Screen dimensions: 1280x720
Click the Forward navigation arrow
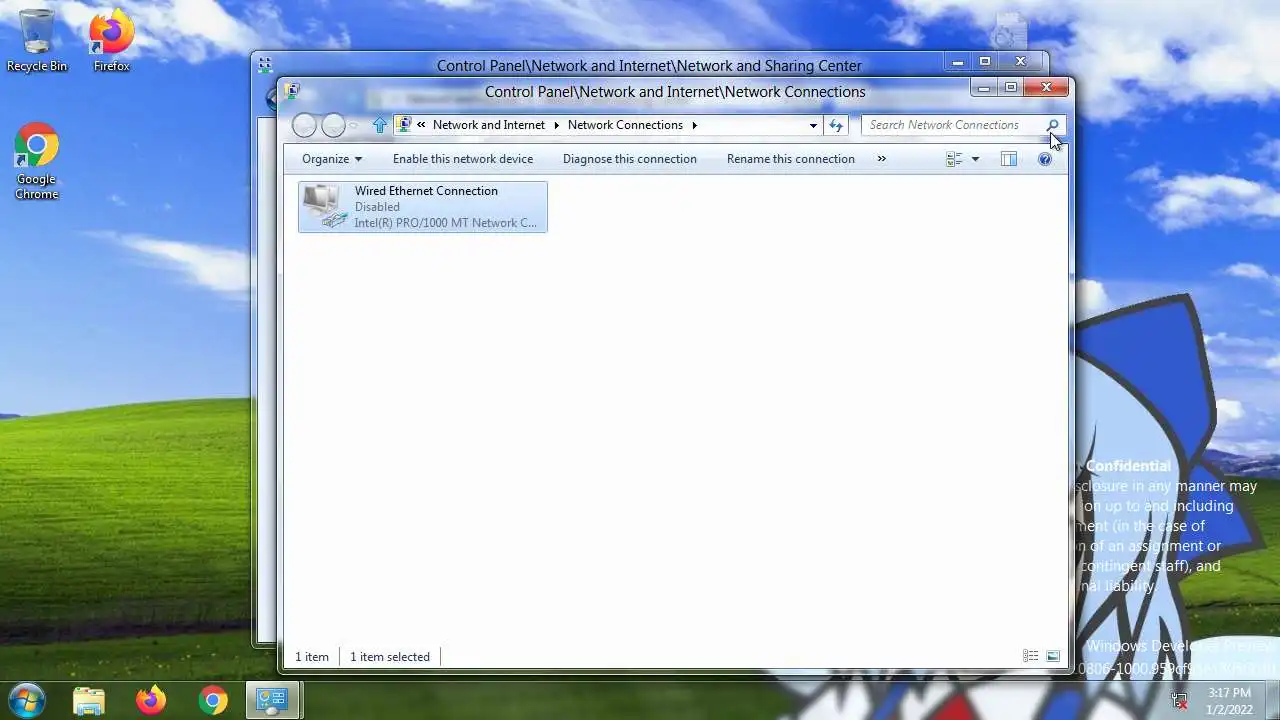tap(334, 125)
